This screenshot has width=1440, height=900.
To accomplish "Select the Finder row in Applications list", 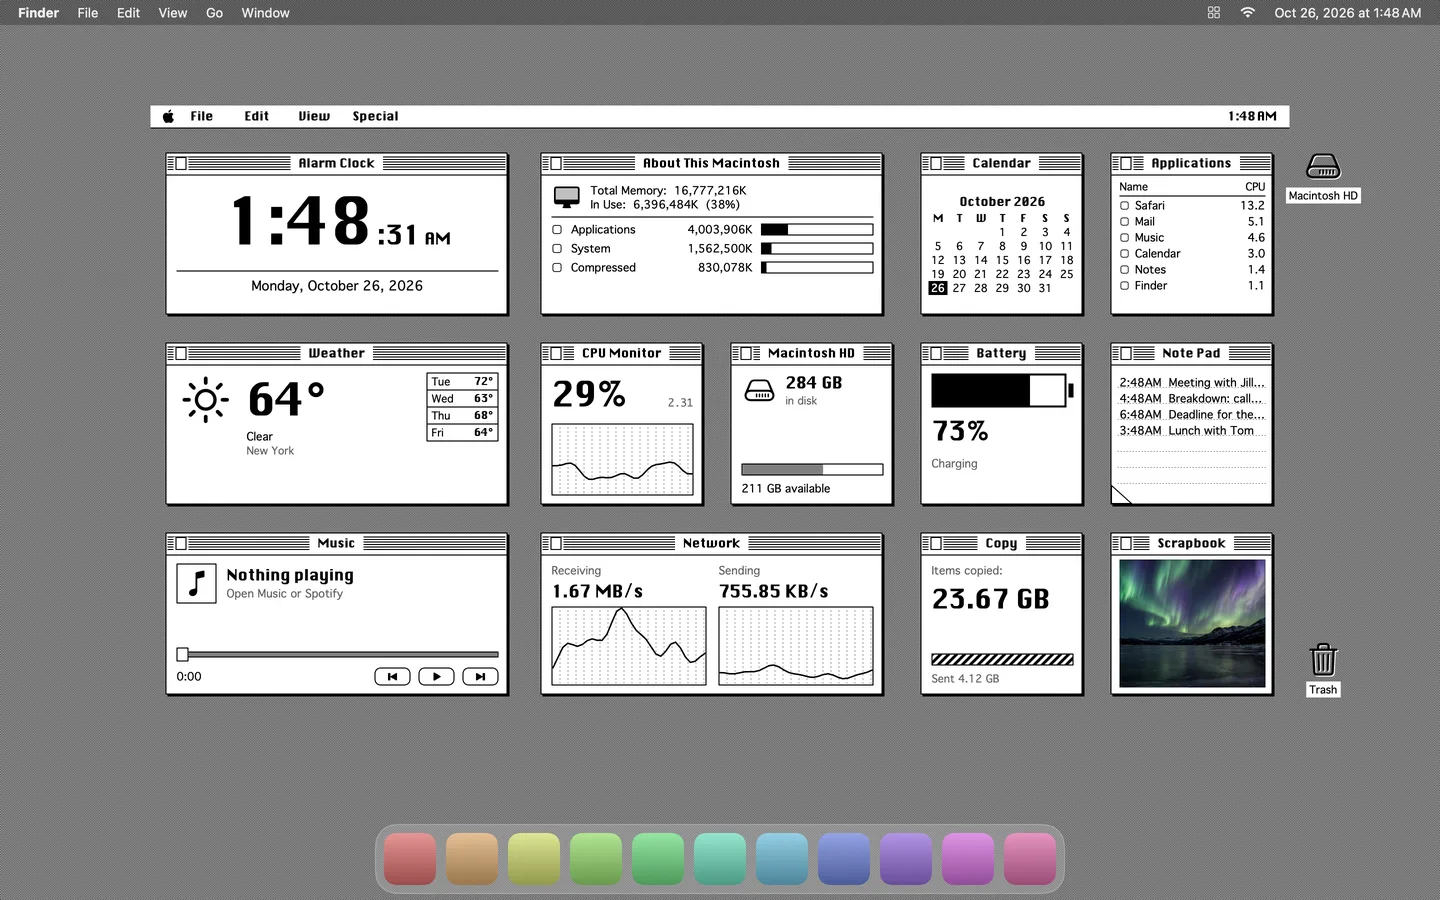I will pyautogui.click(x=1192, y=286).
